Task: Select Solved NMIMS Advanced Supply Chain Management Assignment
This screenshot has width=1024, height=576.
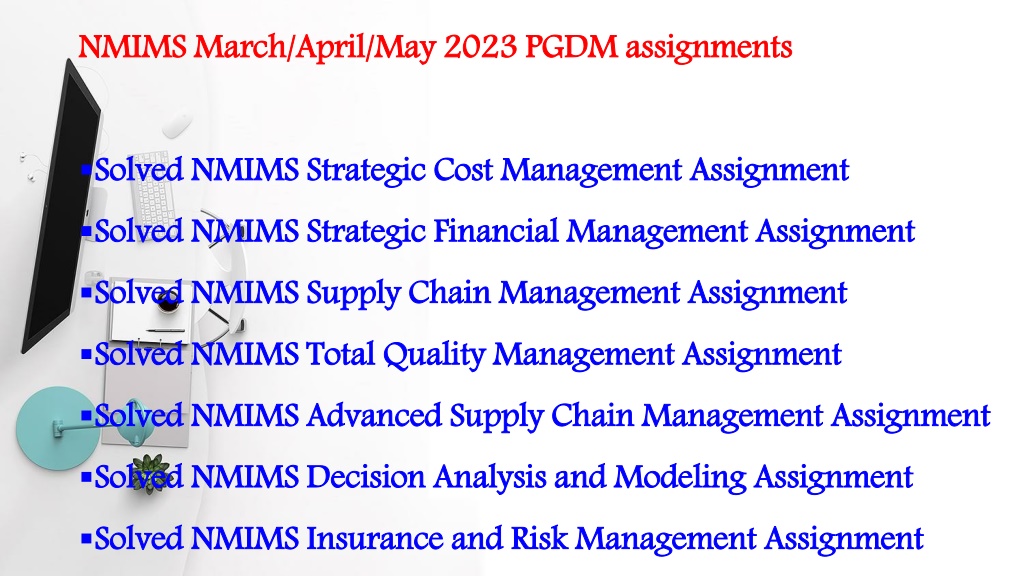Action: [x=543, y=416]
